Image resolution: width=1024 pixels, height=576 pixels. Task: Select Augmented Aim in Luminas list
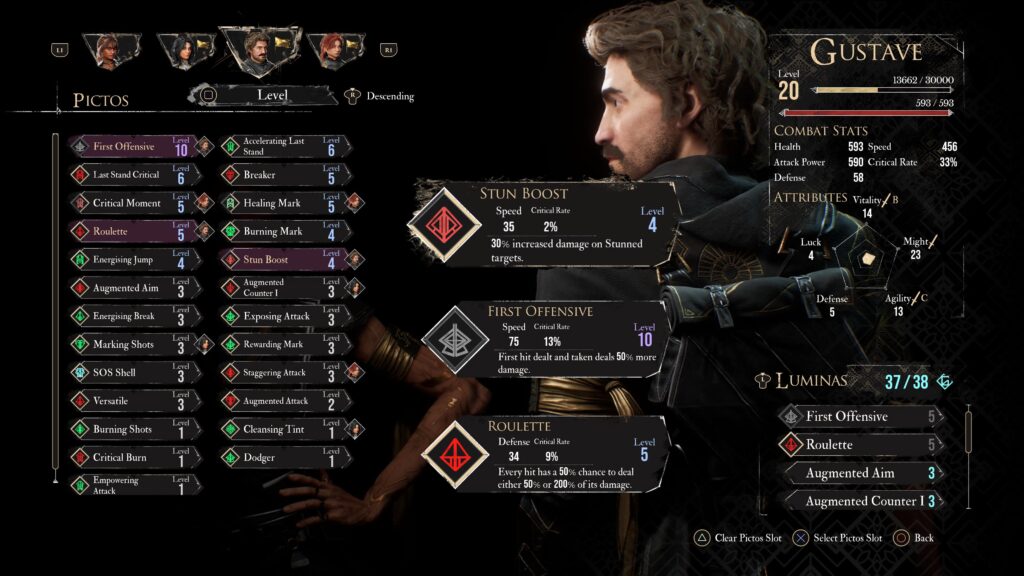(x=863, y=473)
